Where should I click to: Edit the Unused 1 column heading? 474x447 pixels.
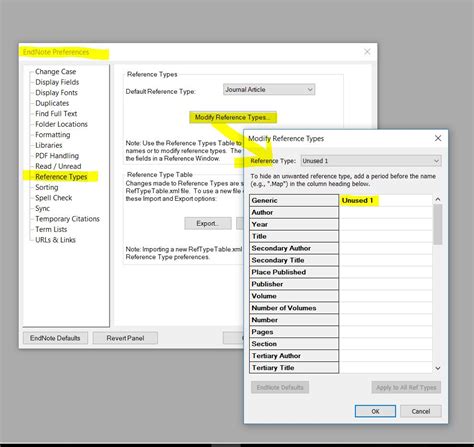[386, 200]
